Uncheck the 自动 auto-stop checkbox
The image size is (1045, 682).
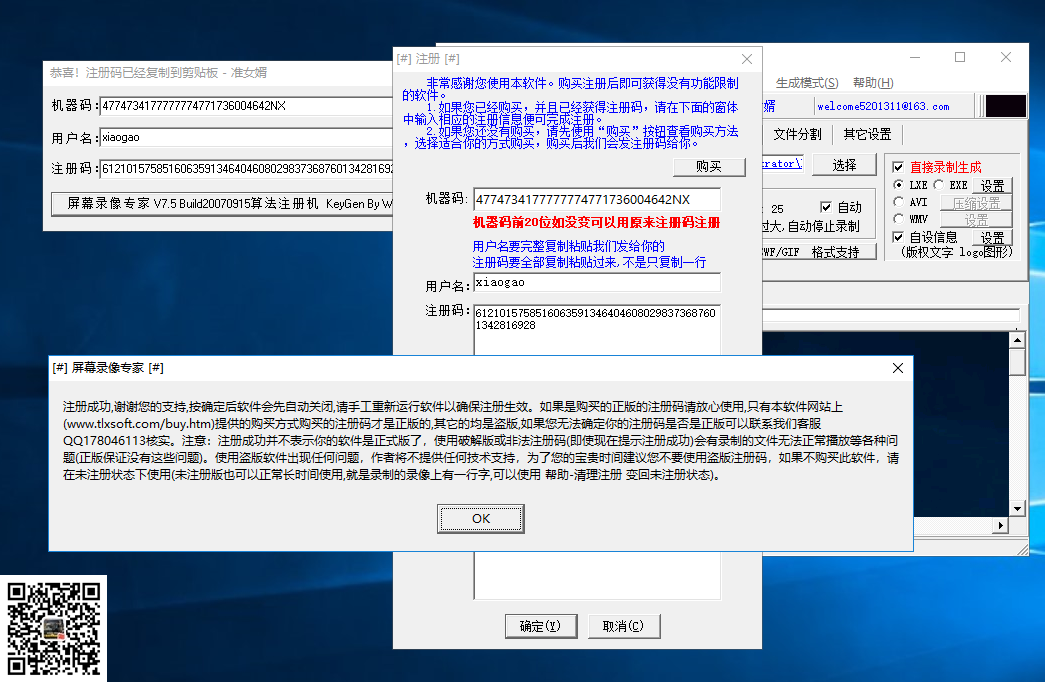coord(825,207)
